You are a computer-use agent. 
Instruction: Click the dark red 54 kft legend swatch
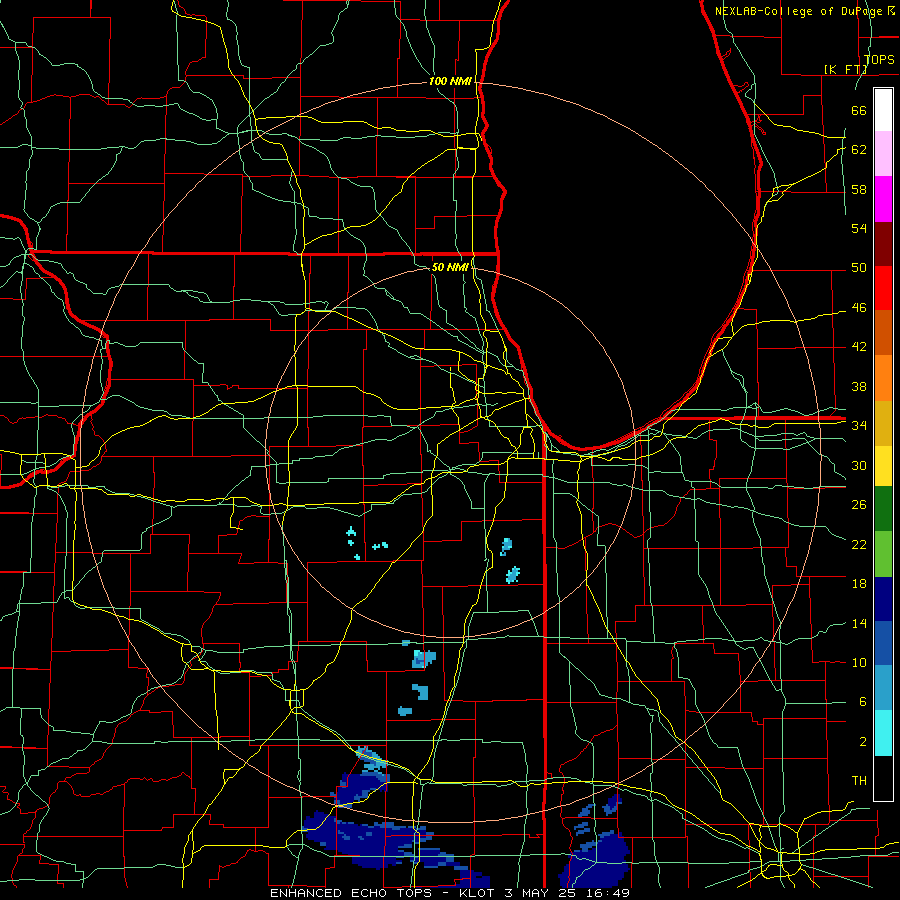pyautogui.click(x=883, y=243)
